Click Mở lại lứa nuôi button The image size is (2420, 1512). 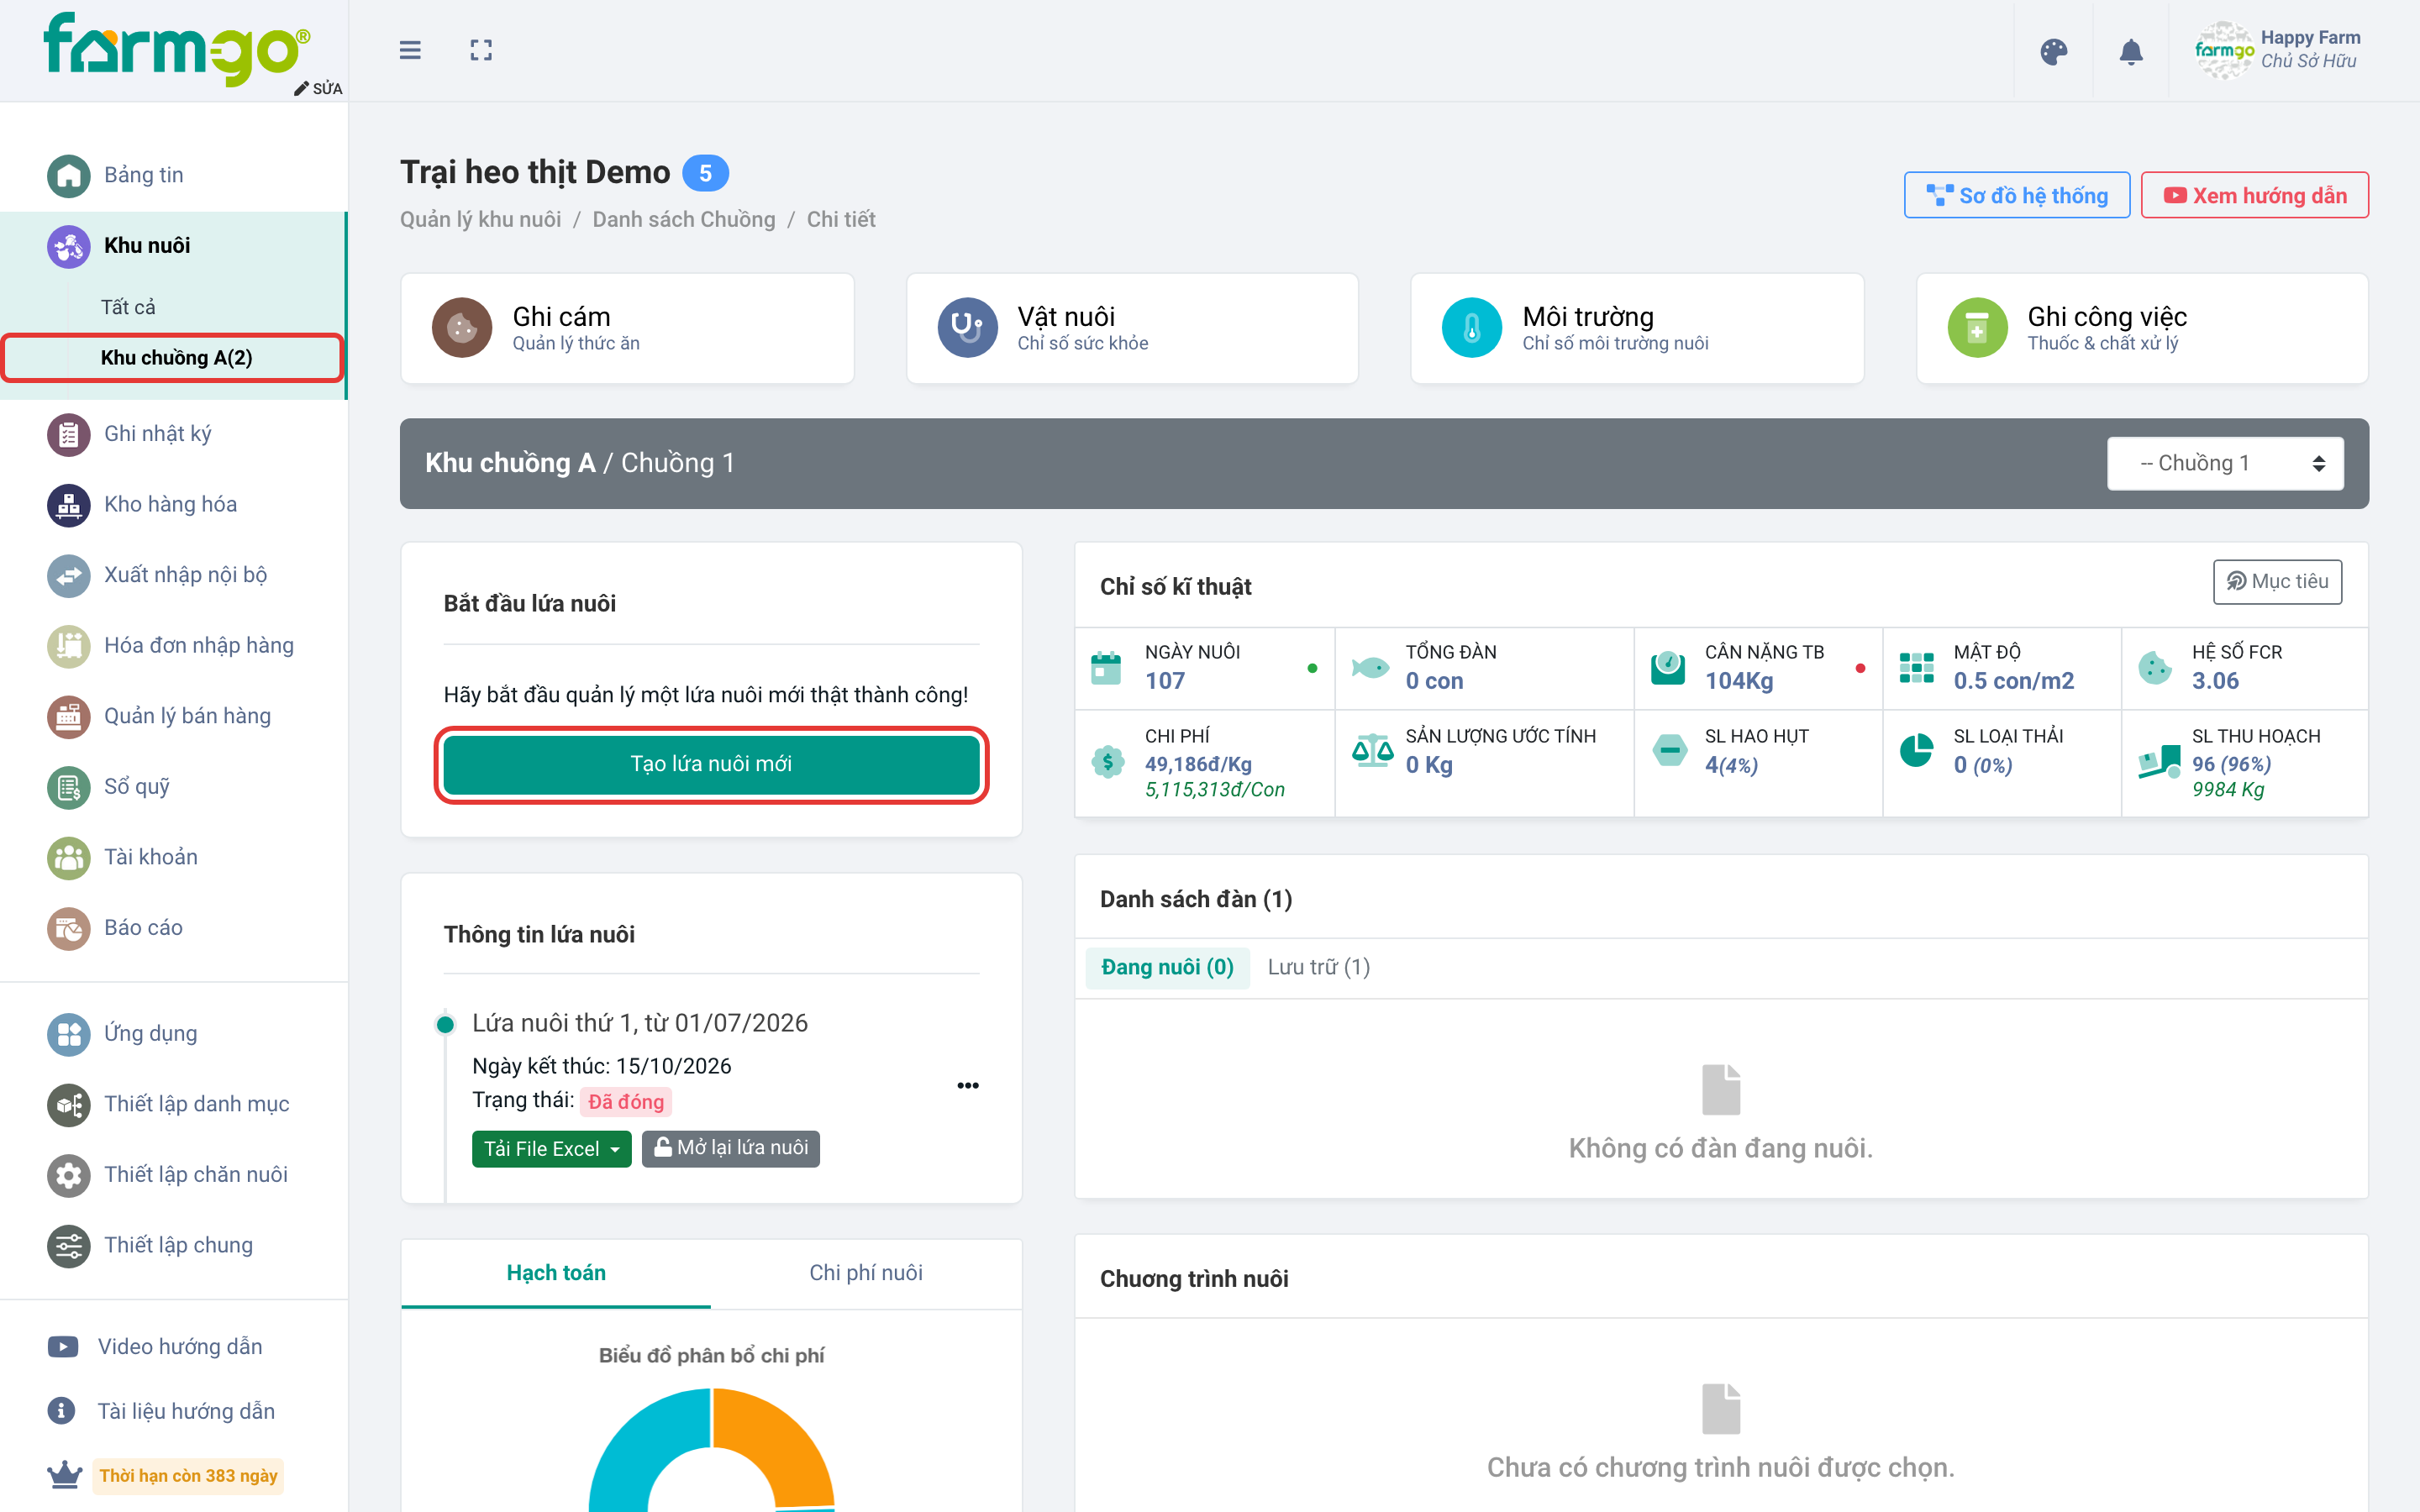click(x=731, y=1149)
